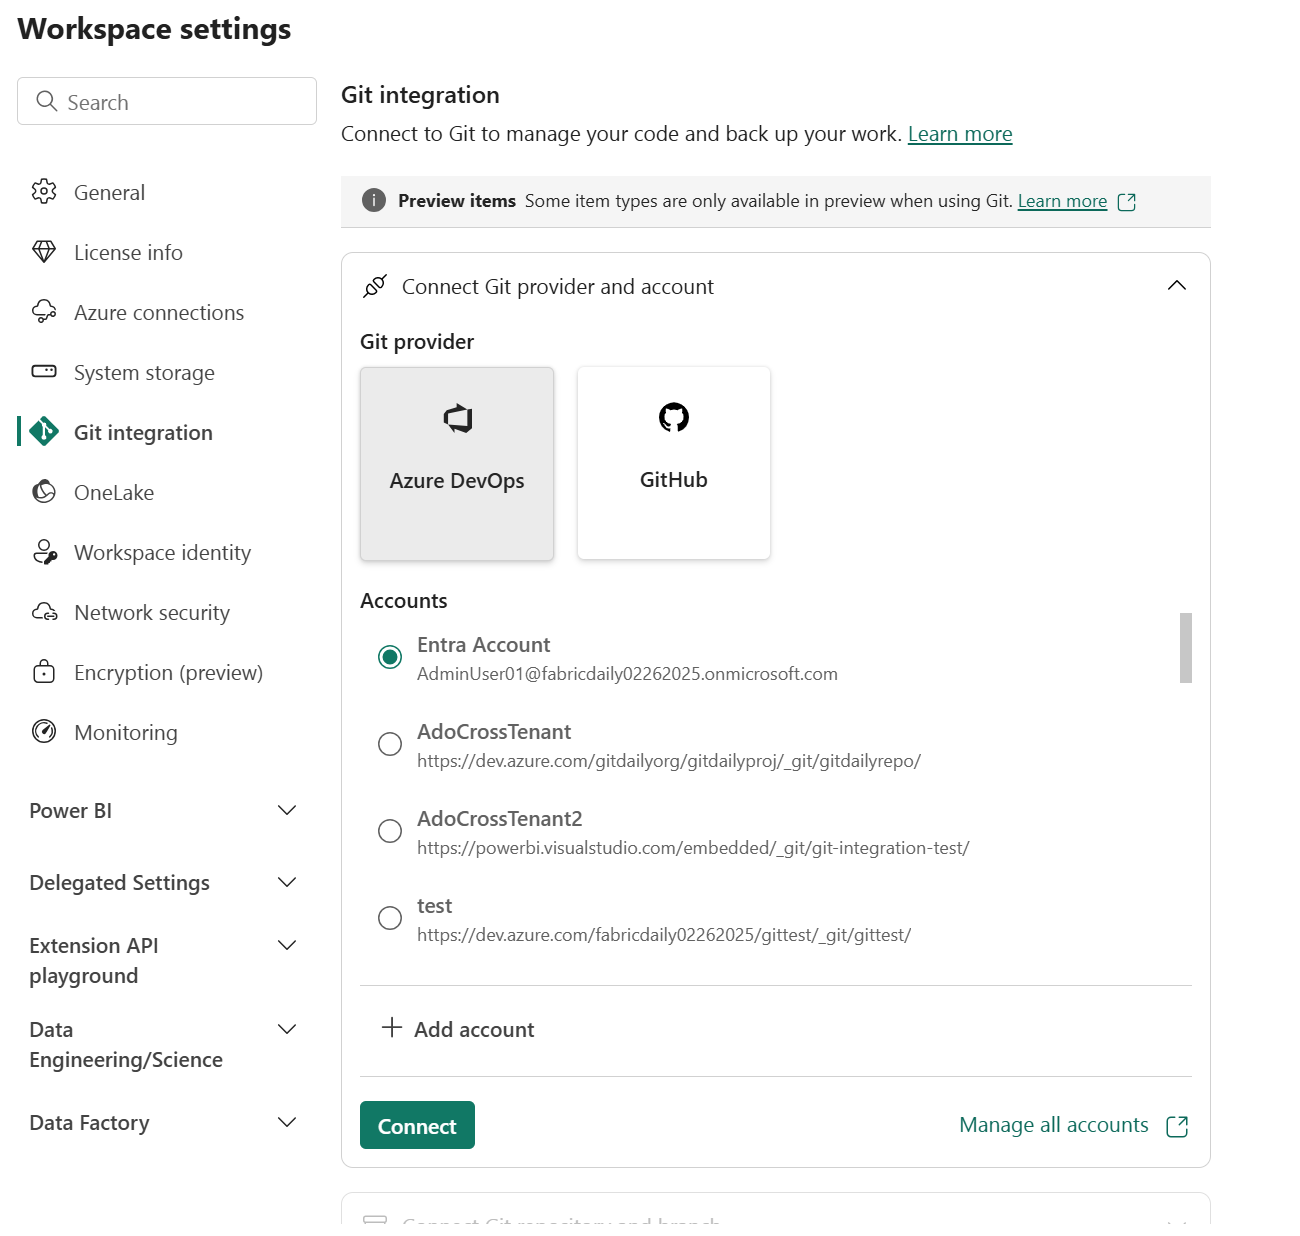The image size is (1300, 1236).
Task: Click the plus icon for Add account
Action: (x=392, y=1028)
